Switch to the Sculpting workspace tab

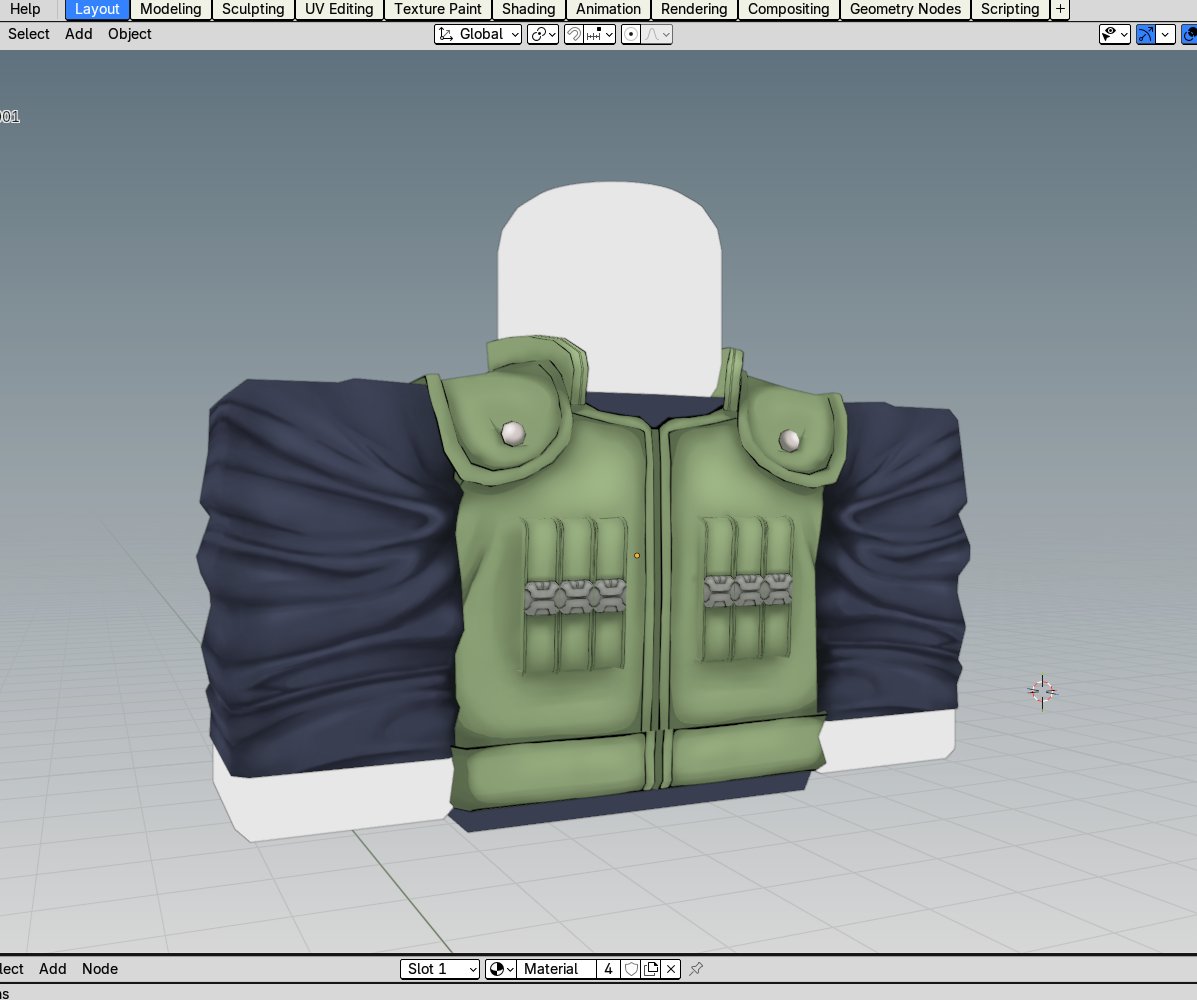click(x=253, y=9)
